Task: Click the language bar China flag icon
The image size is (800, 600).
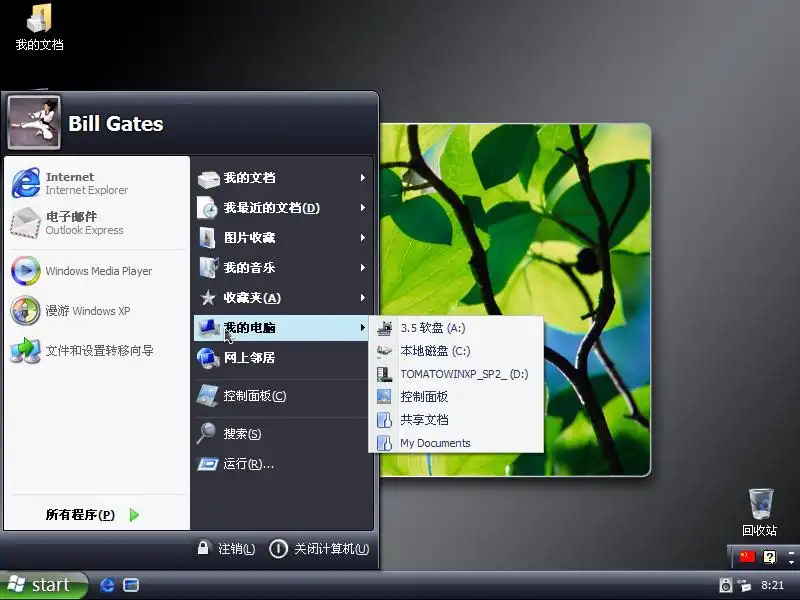Action: tap(747, 556)
